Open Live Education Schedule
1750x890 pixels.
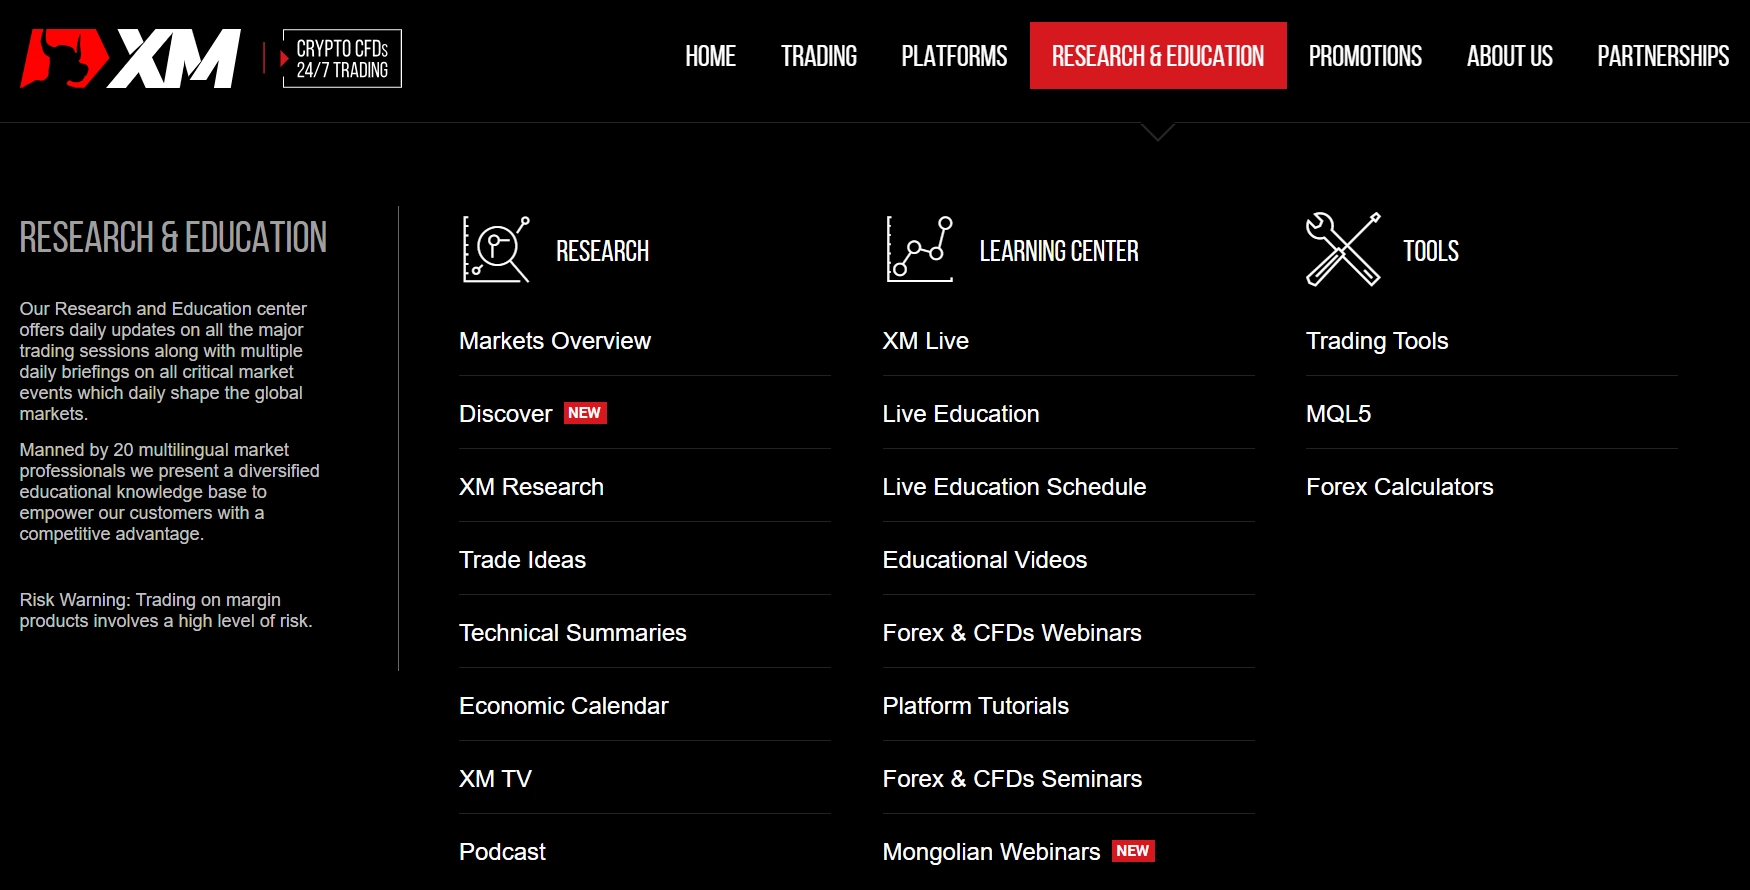pyautogui.click(x=1014, y=487)
